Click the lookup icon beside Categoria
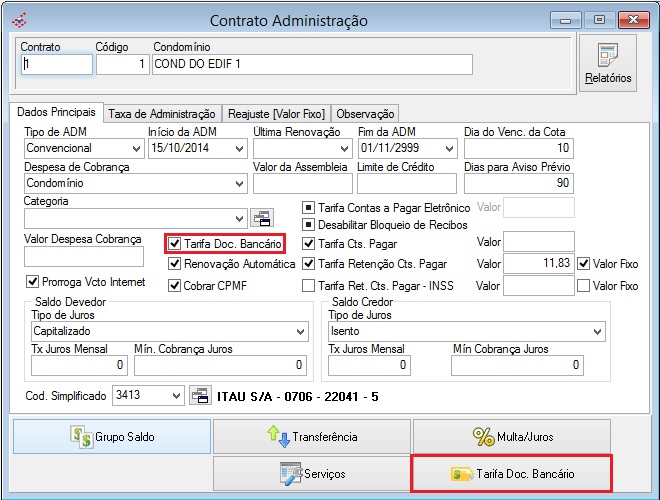Screen dimensions: 660x500 tap(261, 218)
